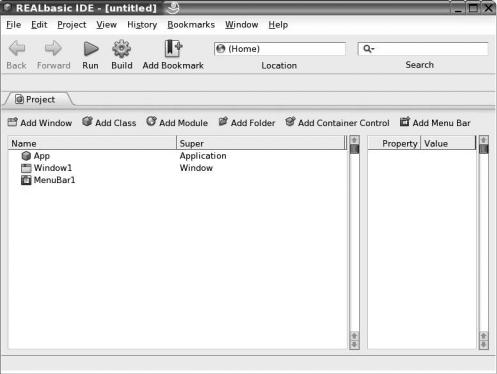
Task: Click the Add Container Control label
Action: click(344, 123)
